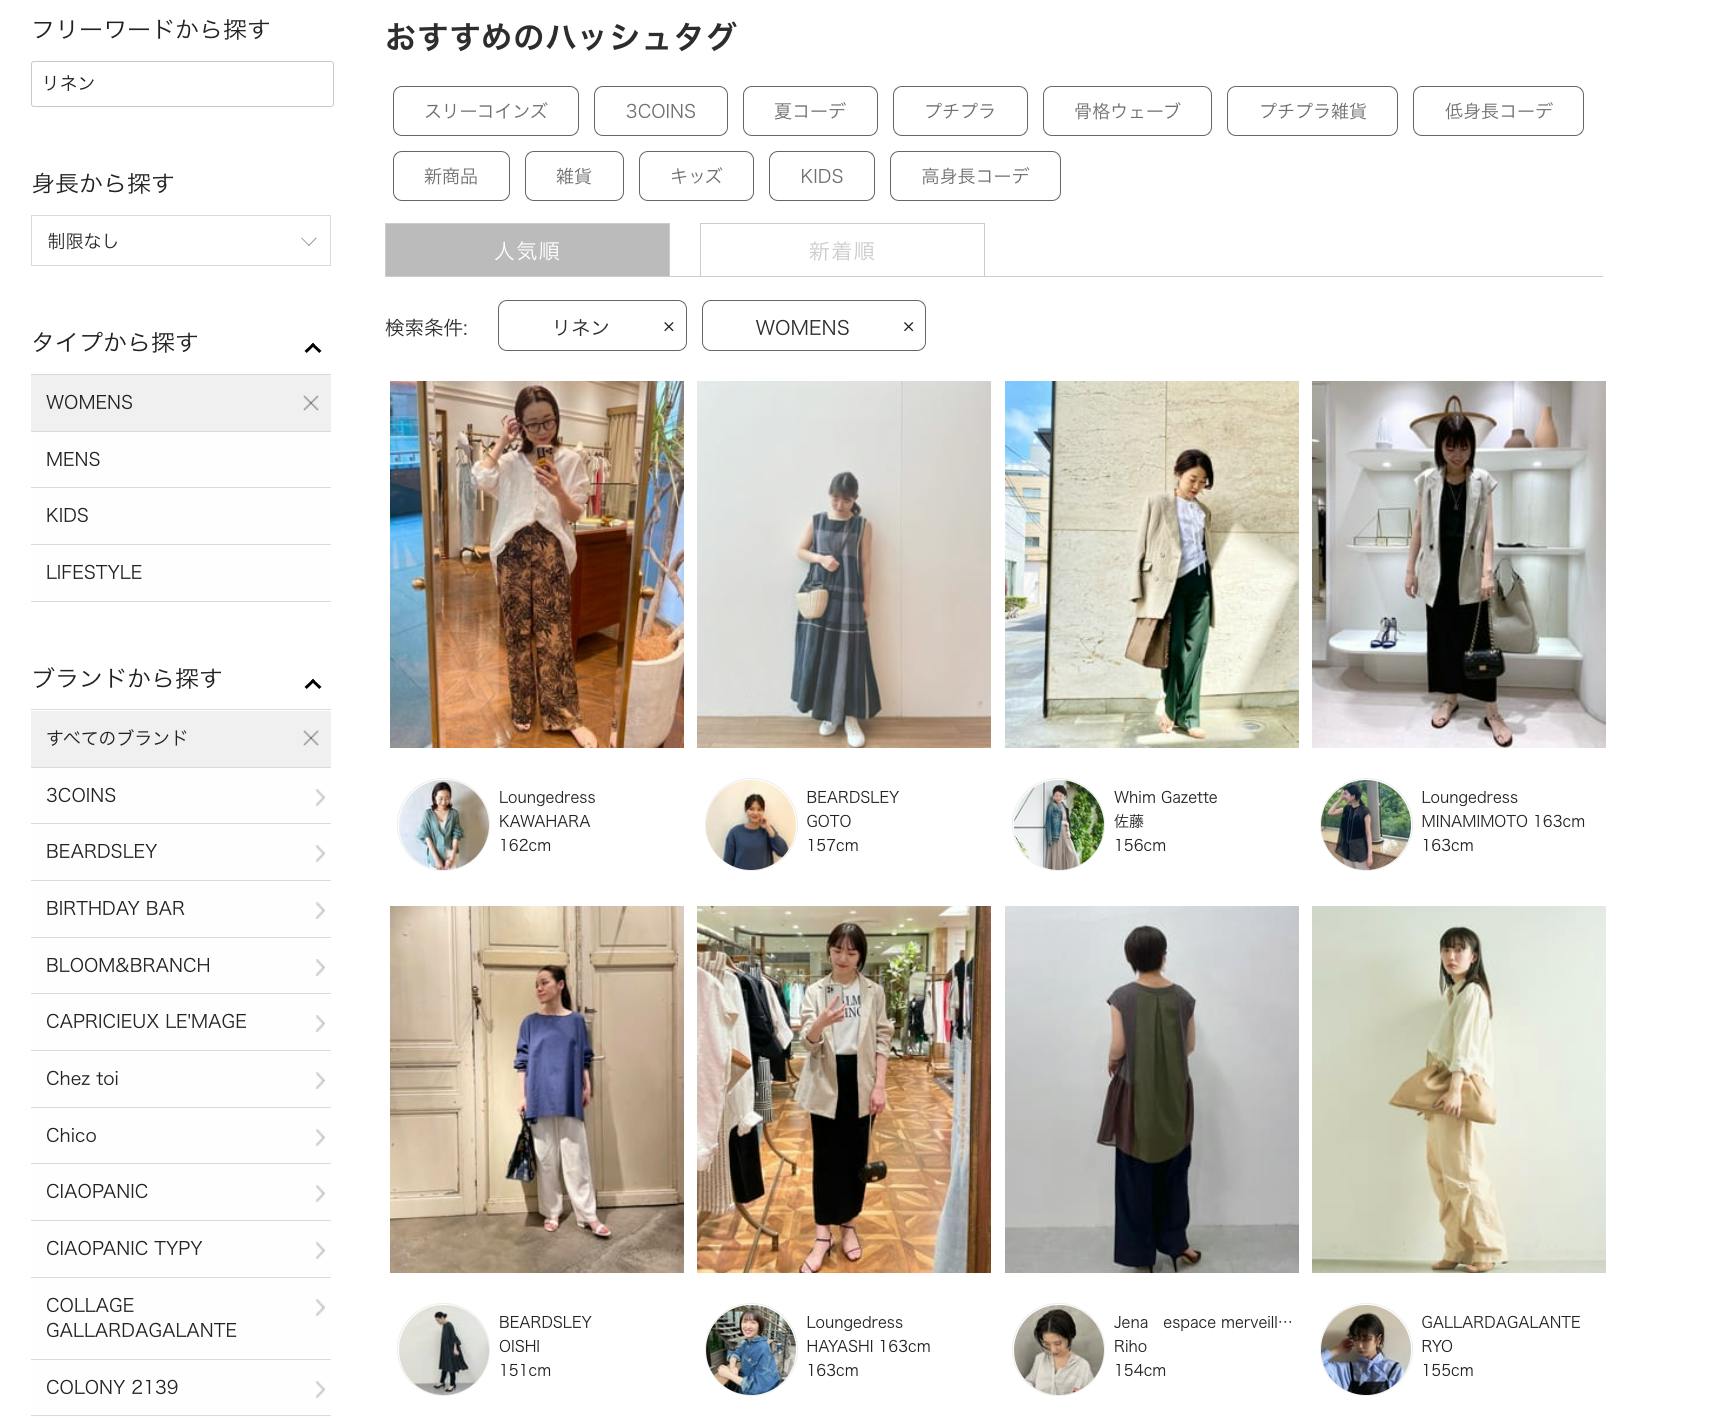Open 佐藤's round profile avatar
1716x1418 pixels.
(1058, 824)
